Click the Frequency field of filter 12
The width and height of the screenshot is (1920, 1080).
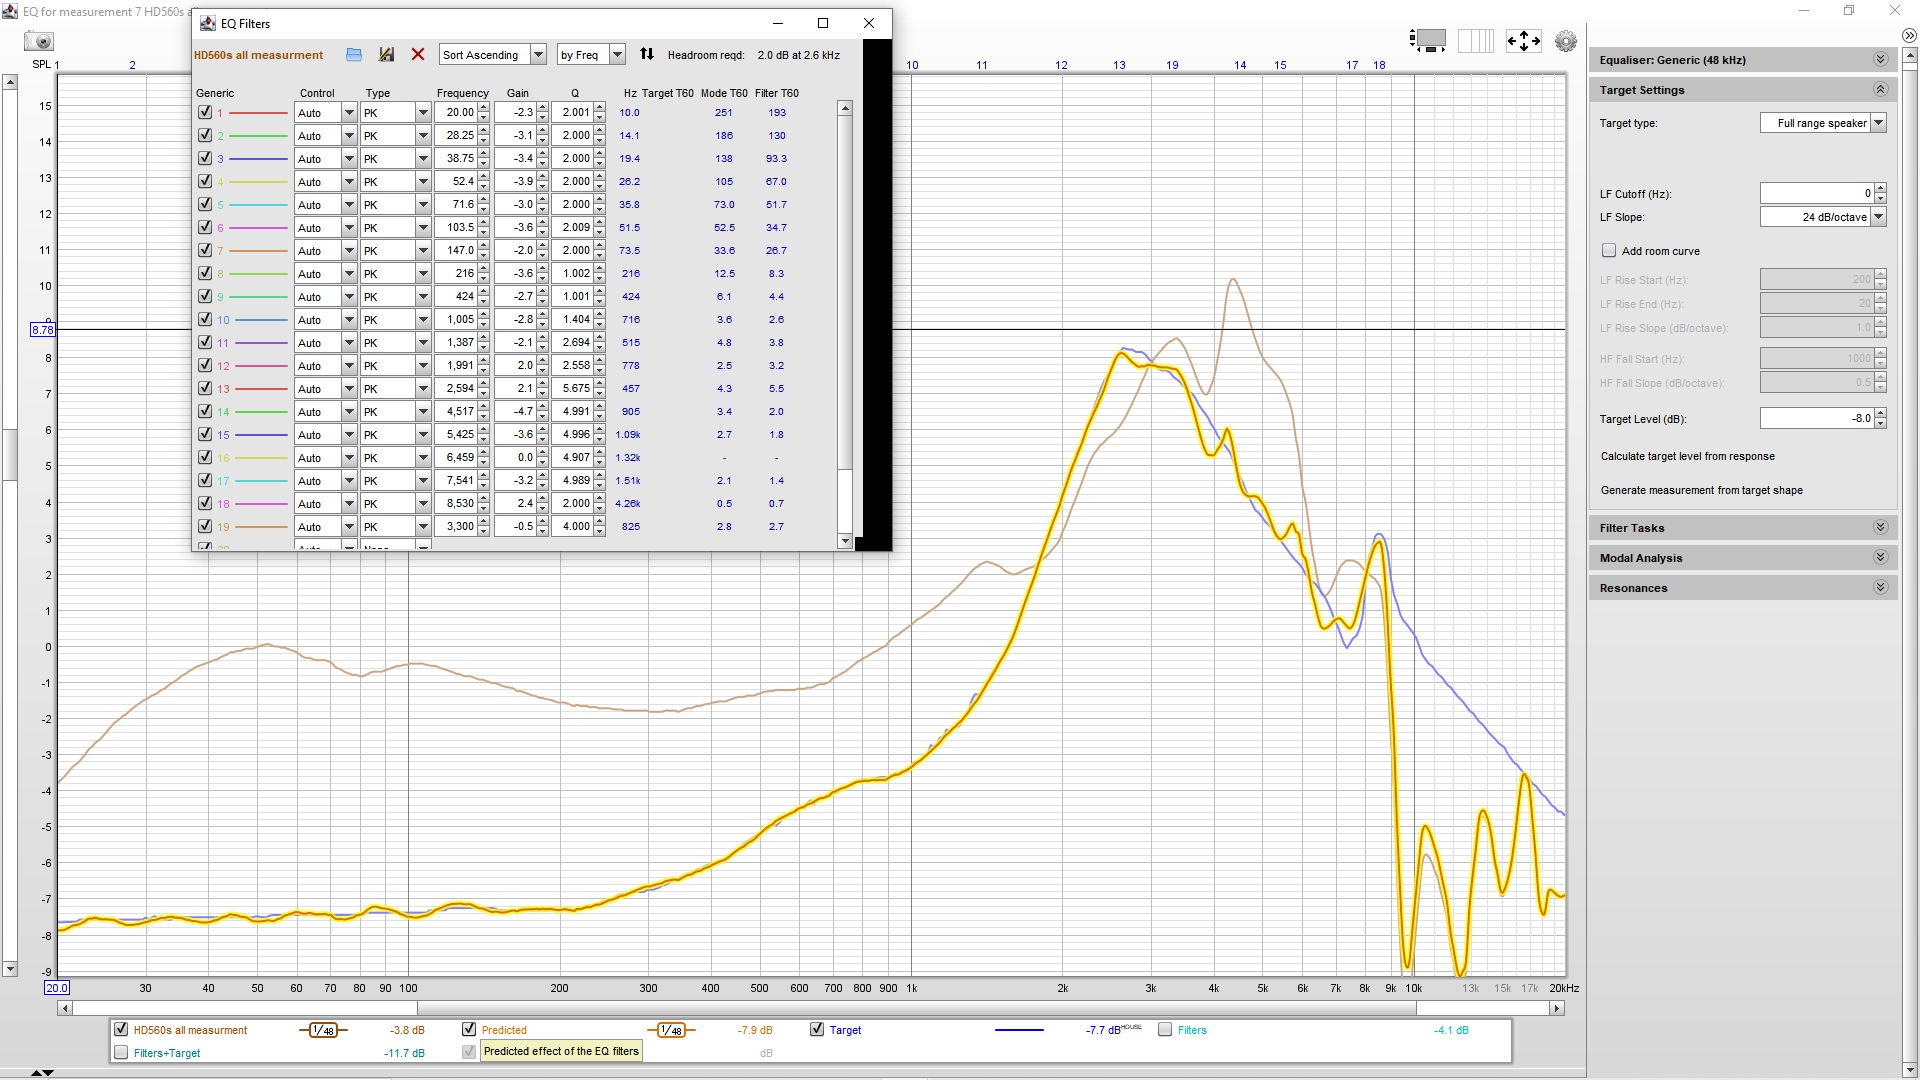[x=456, y=366]
